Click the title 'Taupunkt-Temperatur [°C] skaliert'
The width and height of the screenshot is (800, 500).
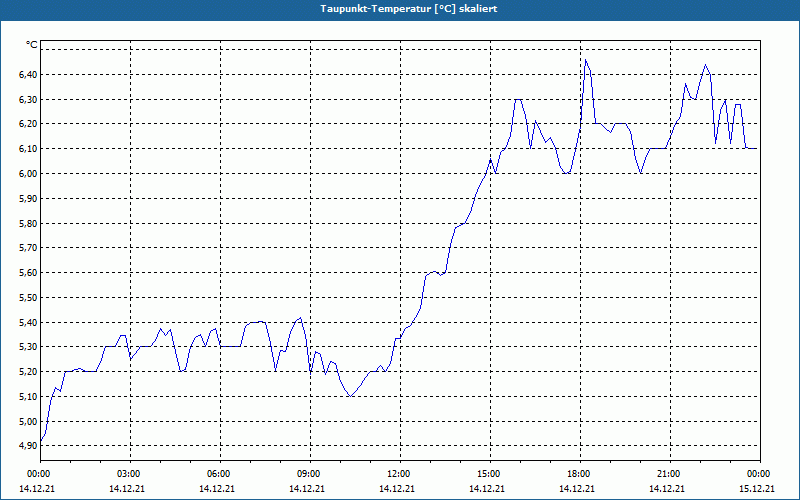coord(408,9)
